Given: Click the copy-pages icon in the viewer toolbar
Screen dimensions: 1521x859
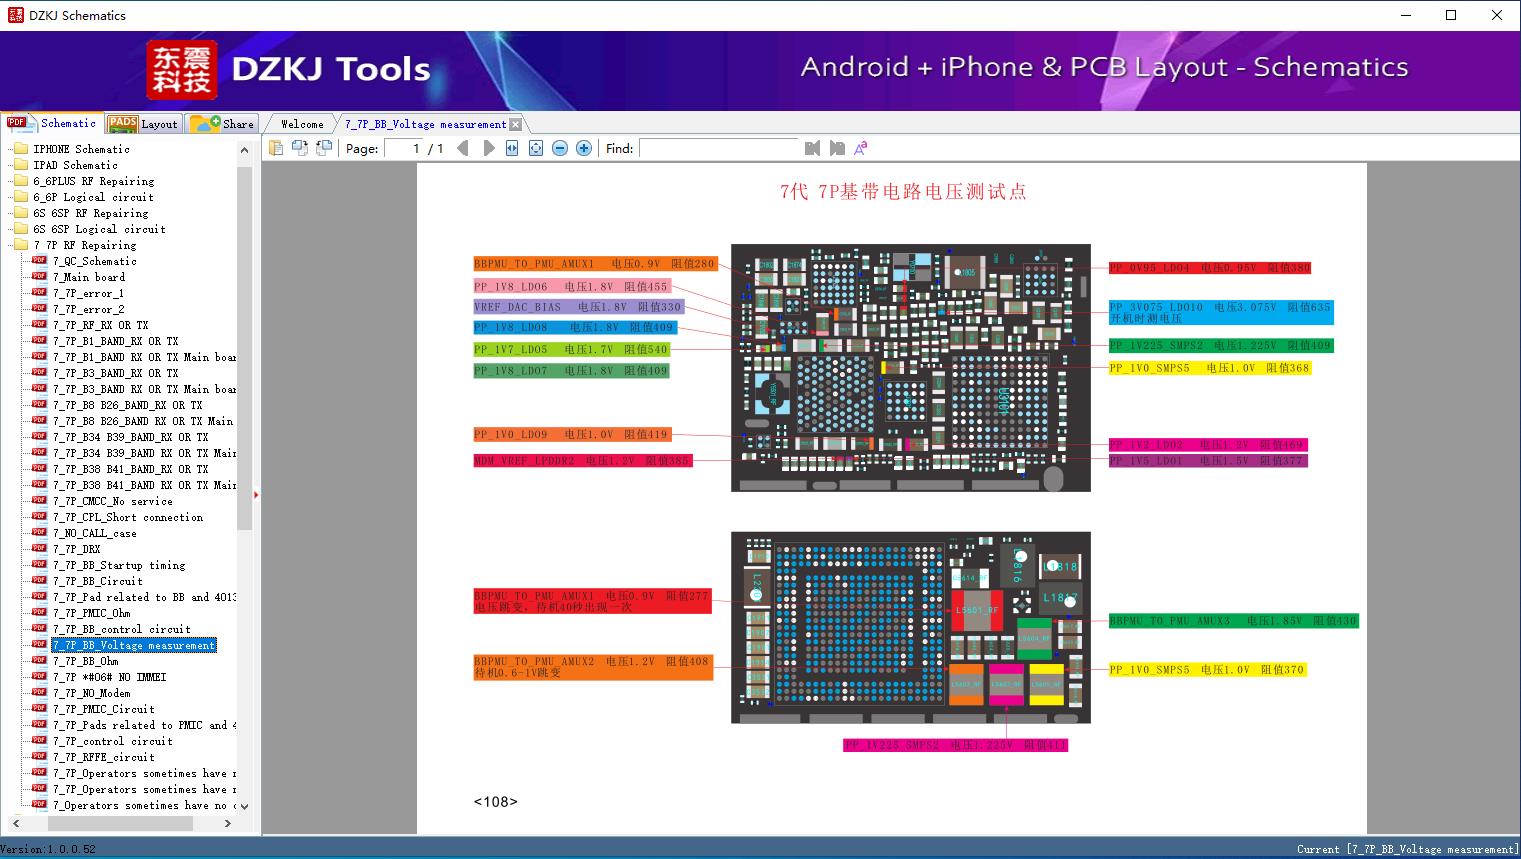Looking at the screenshot, I should coord(276,148).
